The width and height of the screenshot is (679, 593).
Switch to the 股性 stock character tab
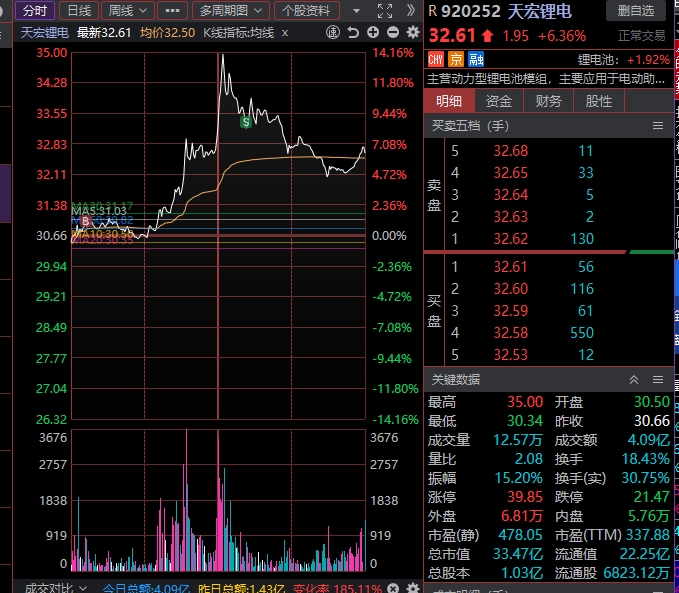click(599, 101)
